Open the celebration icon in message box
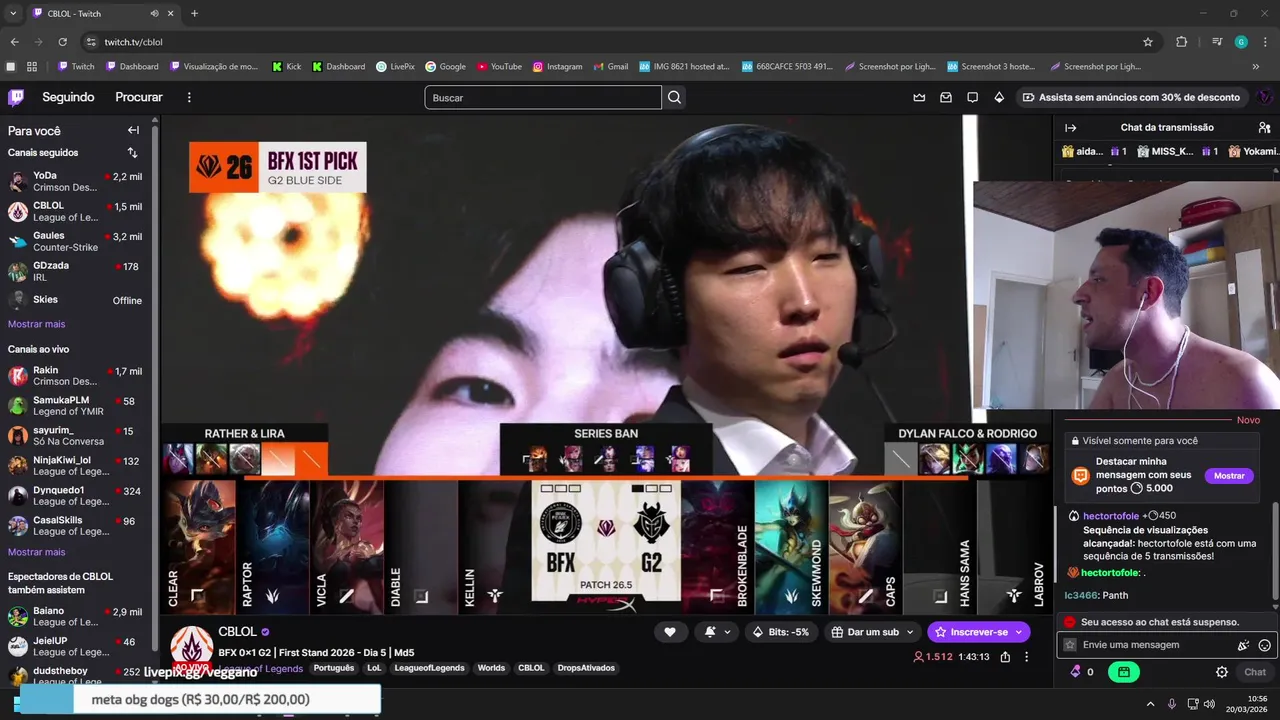 (x=1243, y=645)
